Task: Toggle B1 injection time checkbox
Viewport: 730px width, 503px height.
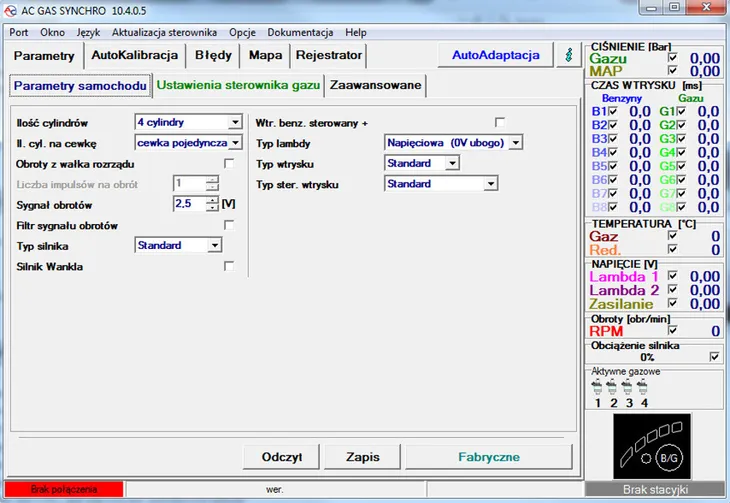Action: pos(613,111)
